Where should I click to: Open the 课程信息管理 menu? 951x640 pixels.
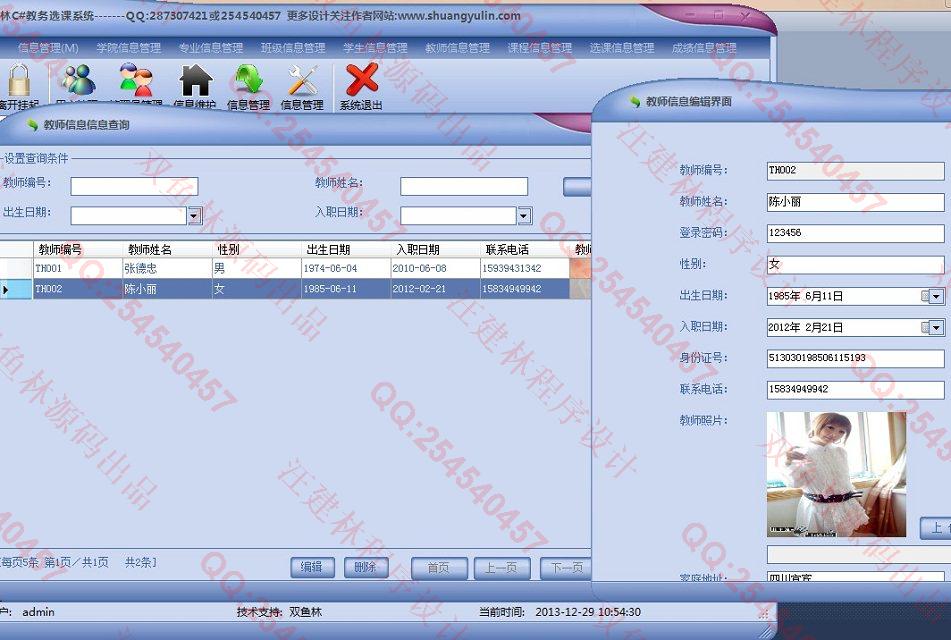(540, 47)
